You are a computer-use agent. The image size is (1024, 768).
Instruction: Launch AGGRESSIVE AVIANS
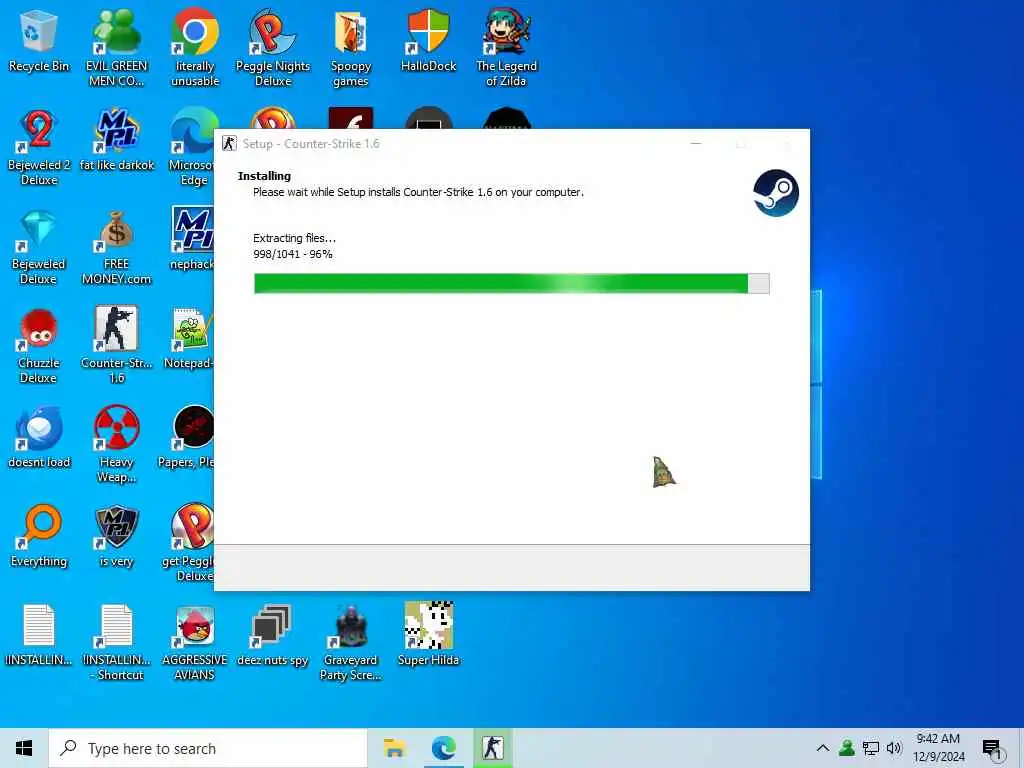point(195,643)
